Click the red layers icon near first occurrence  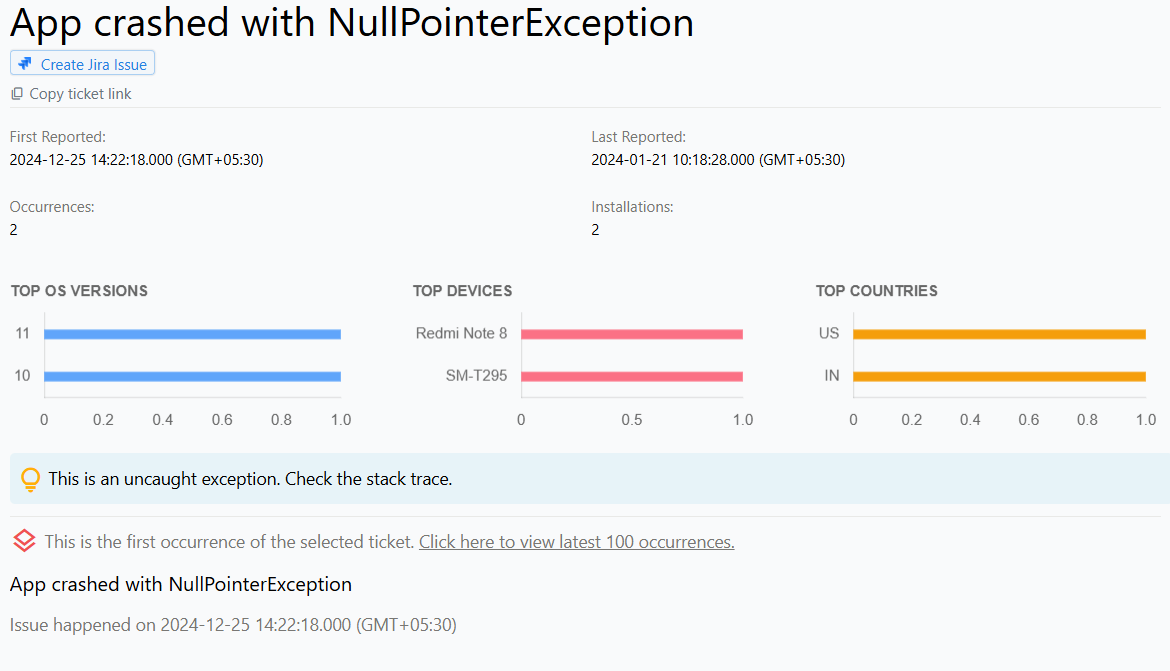(x=24, y=542)
